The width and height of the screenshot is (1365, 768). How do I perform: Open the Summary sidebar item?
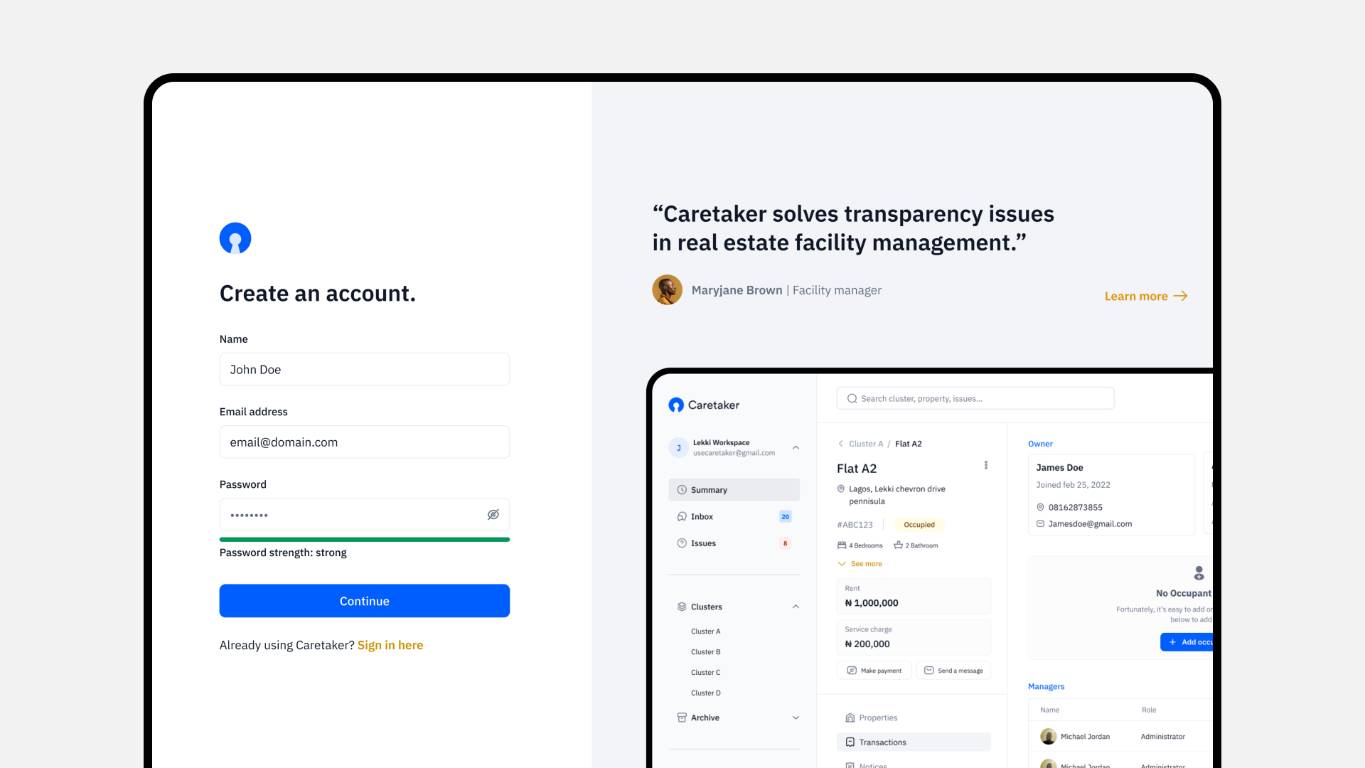(x=734, y=490)
